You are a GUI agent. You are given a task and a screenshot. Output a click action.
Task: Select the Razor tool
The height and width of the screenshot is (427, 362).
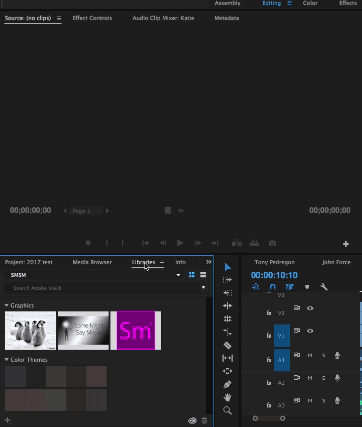pyautogui.click(x=227, y=345)
